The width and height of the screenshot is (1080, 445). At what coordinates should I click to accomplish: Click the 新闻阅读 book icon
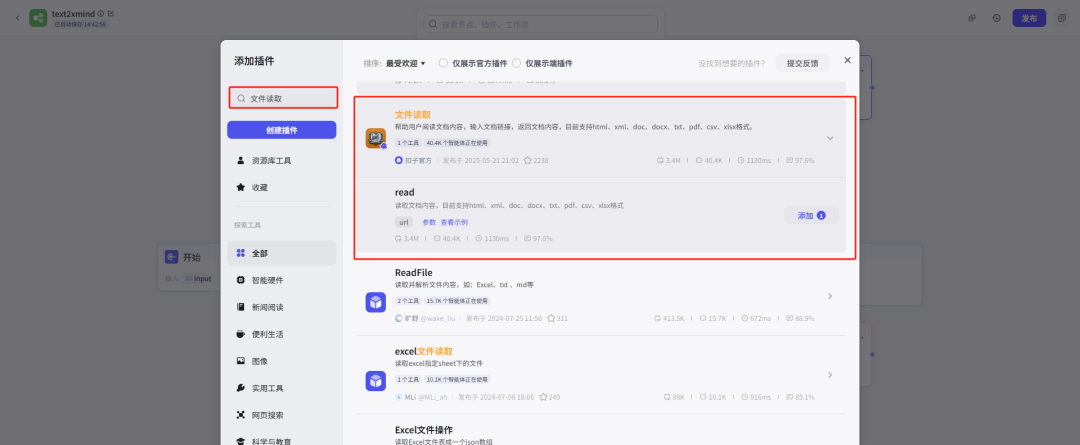[x=240, y=307]
